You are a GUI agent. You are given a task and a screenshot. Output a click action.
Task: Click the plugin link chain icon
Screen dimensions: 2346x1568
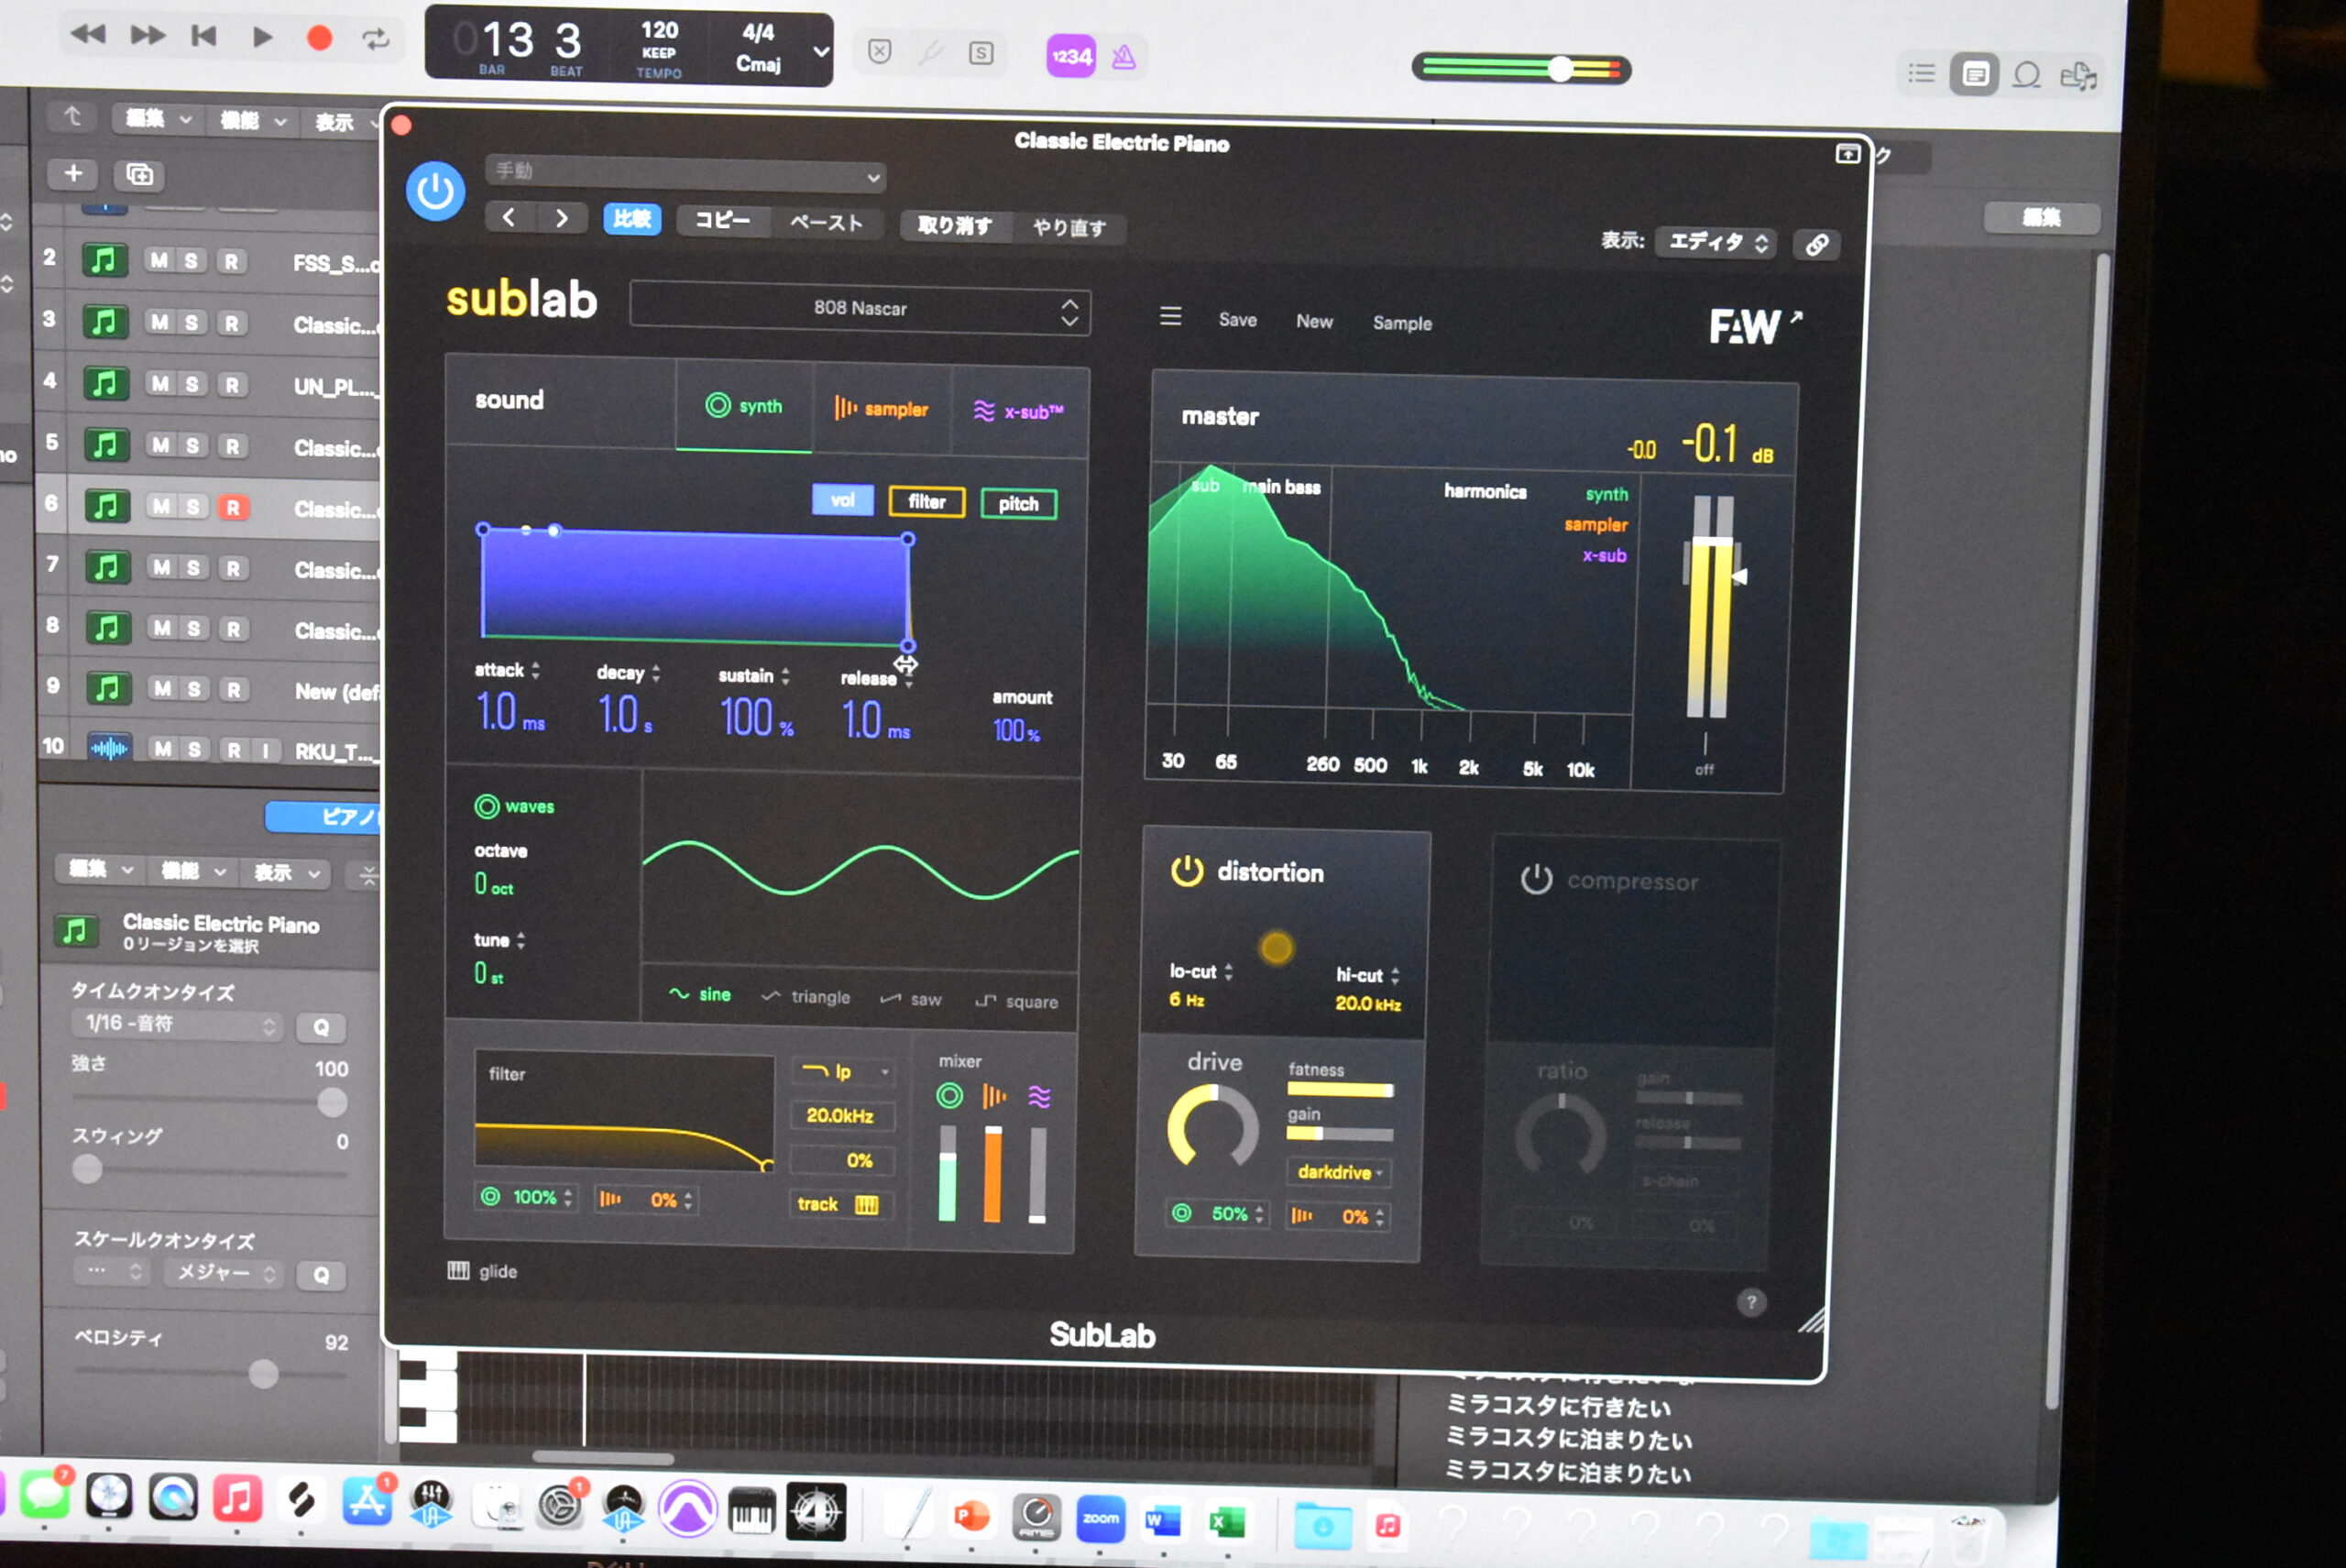click(x=1816, y=245)
